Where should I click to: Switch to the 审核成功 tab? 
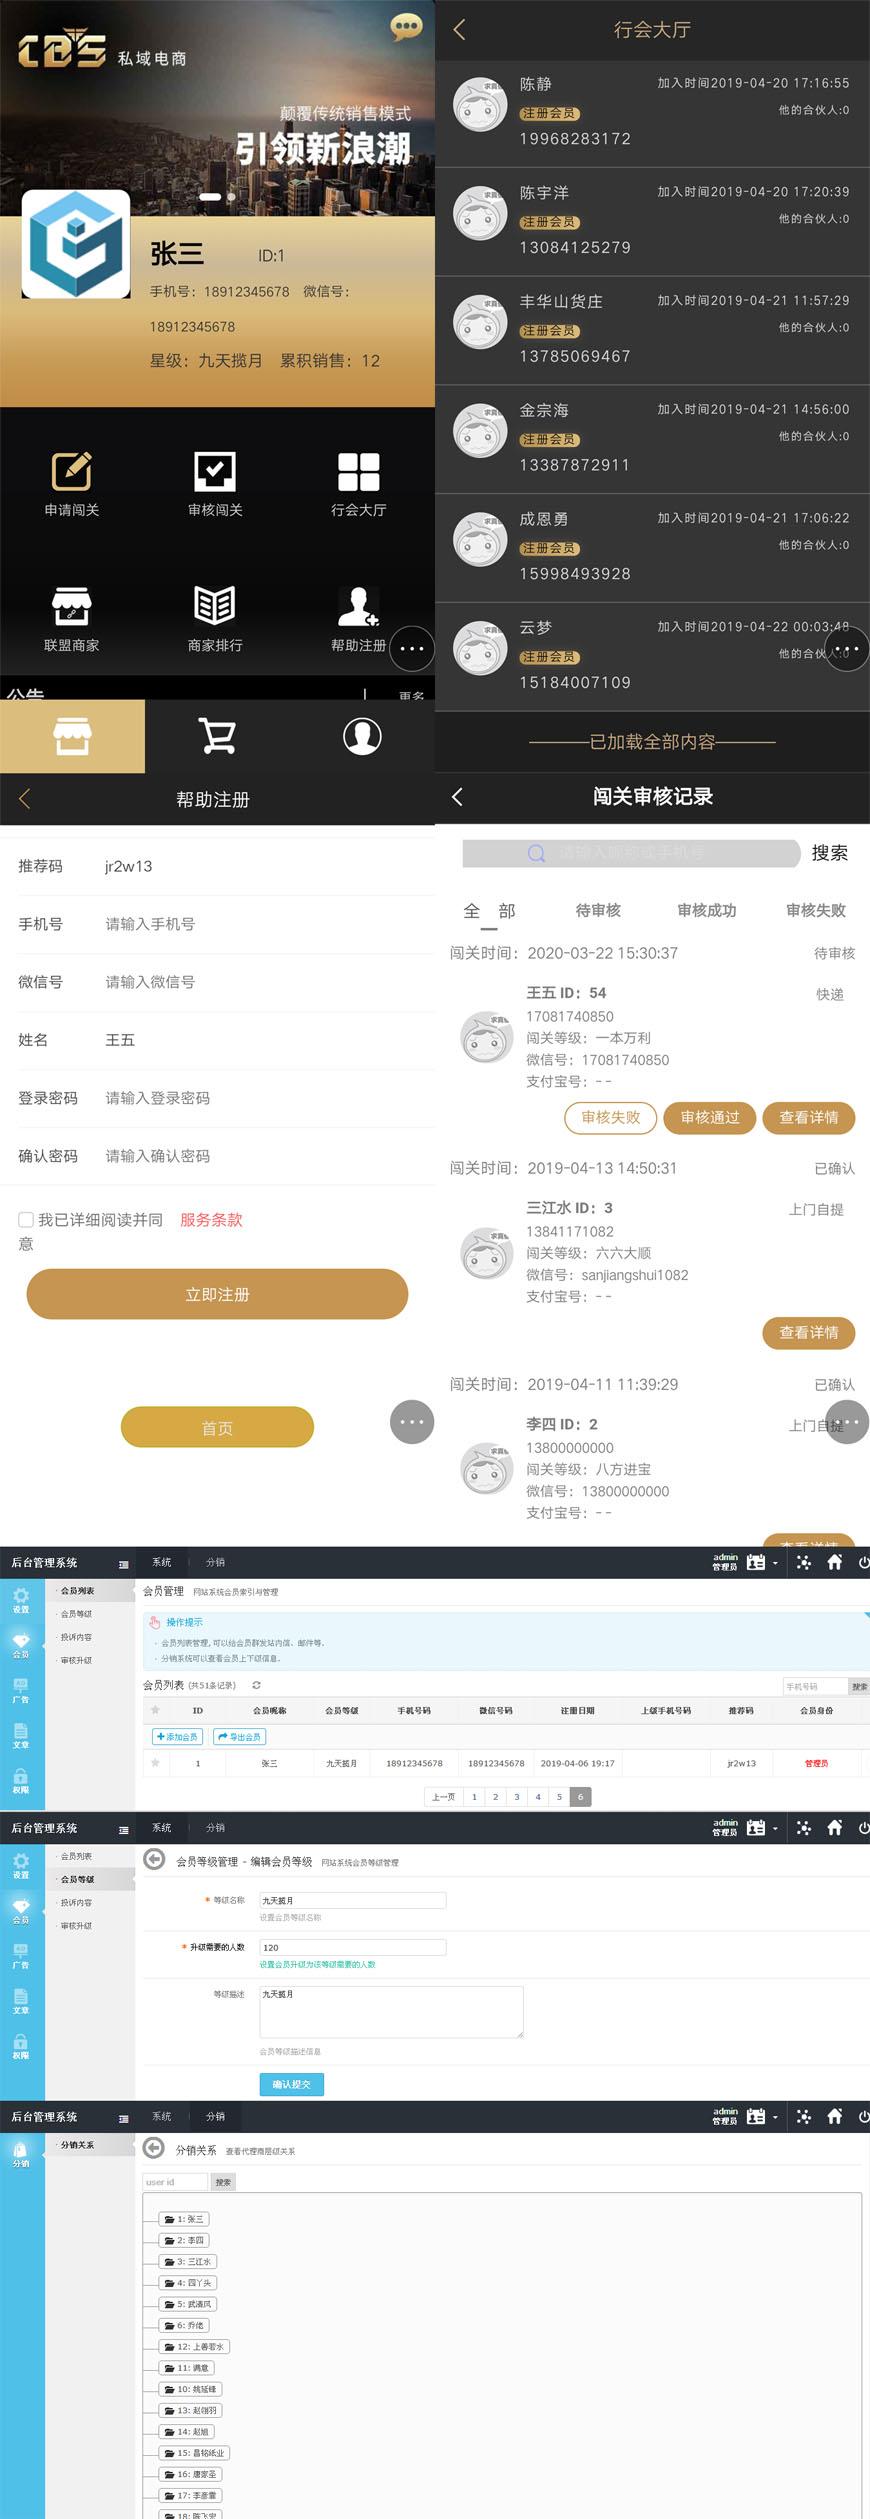click(706, 910)
